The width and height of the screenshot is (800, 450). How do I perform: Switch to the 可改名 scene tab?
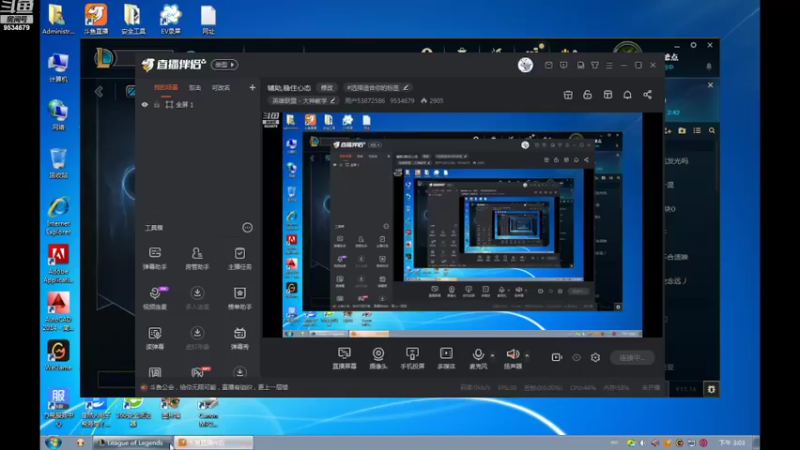[x=221, y=88]
